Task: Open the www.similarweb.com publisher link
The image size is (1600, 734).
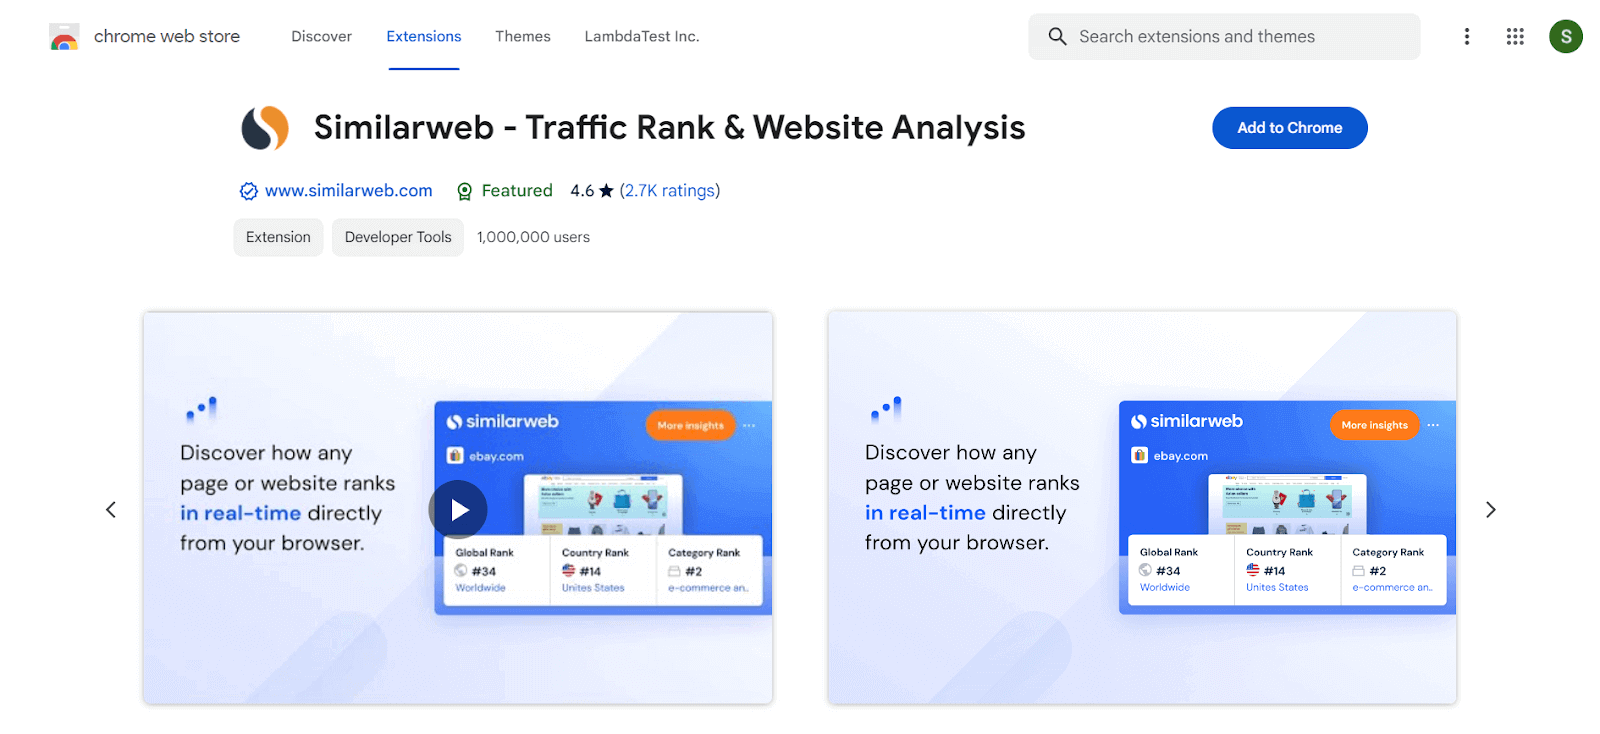Action: click(349, 191)
